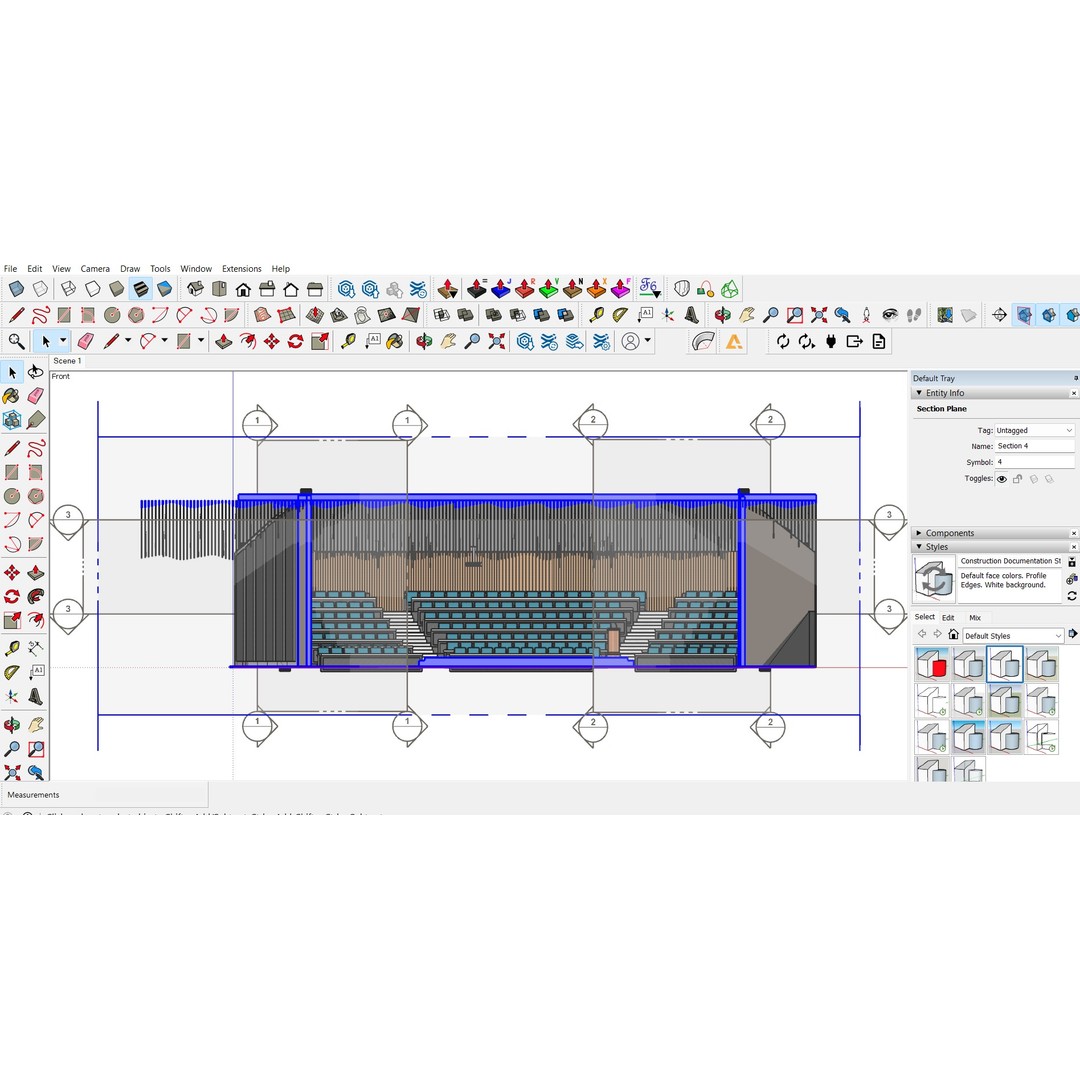Click the Scene 1 tab
Viewport: 1080px width, 1080px height.
67,361
